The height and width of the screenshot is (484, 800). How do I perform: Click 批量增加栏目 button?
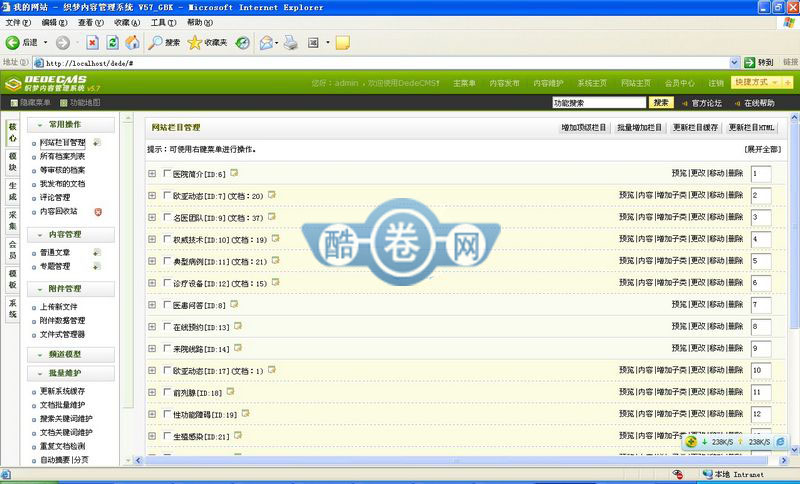coord(639,128)
